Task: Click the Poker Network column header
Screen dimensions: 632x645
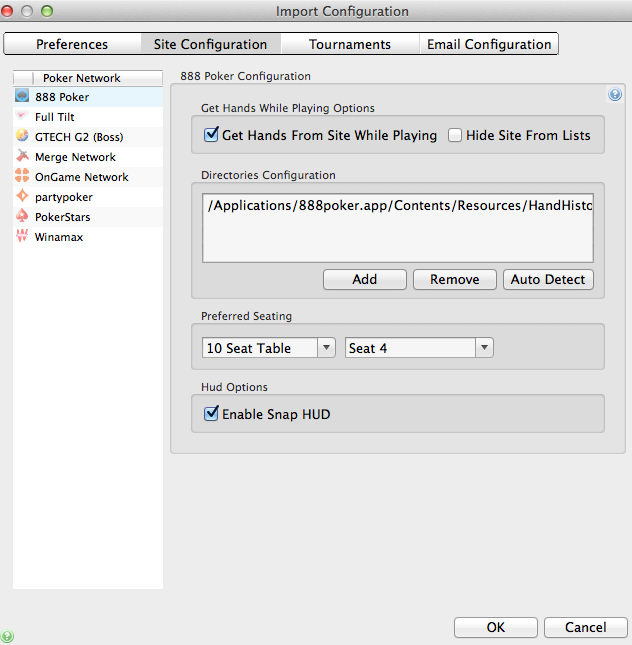Action: click(x=98, y=78)
